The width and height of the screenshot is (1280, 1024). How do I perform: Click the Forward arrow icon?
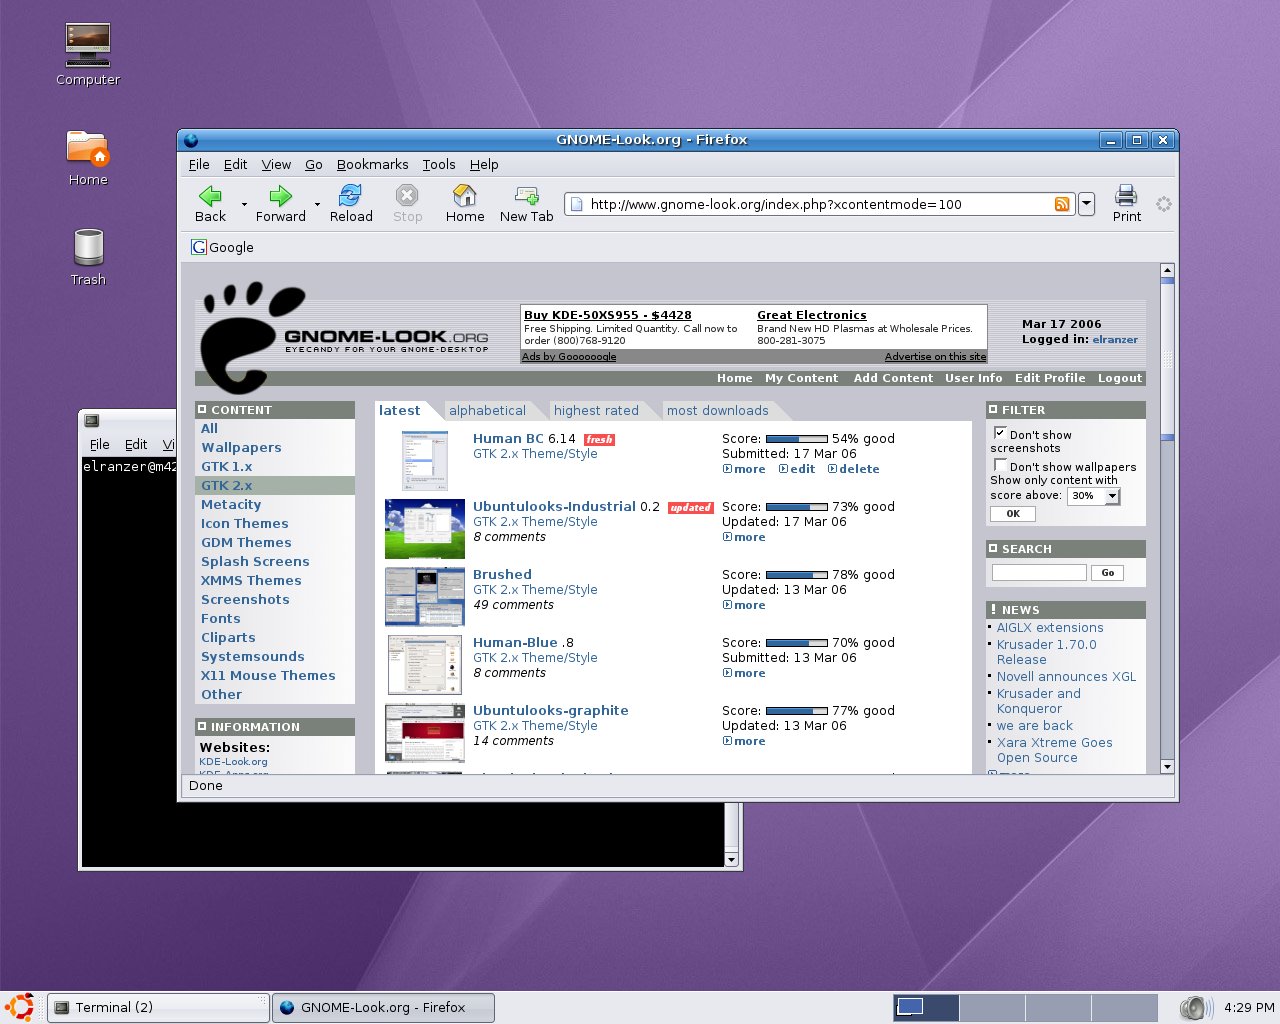[x=281, y=196]
